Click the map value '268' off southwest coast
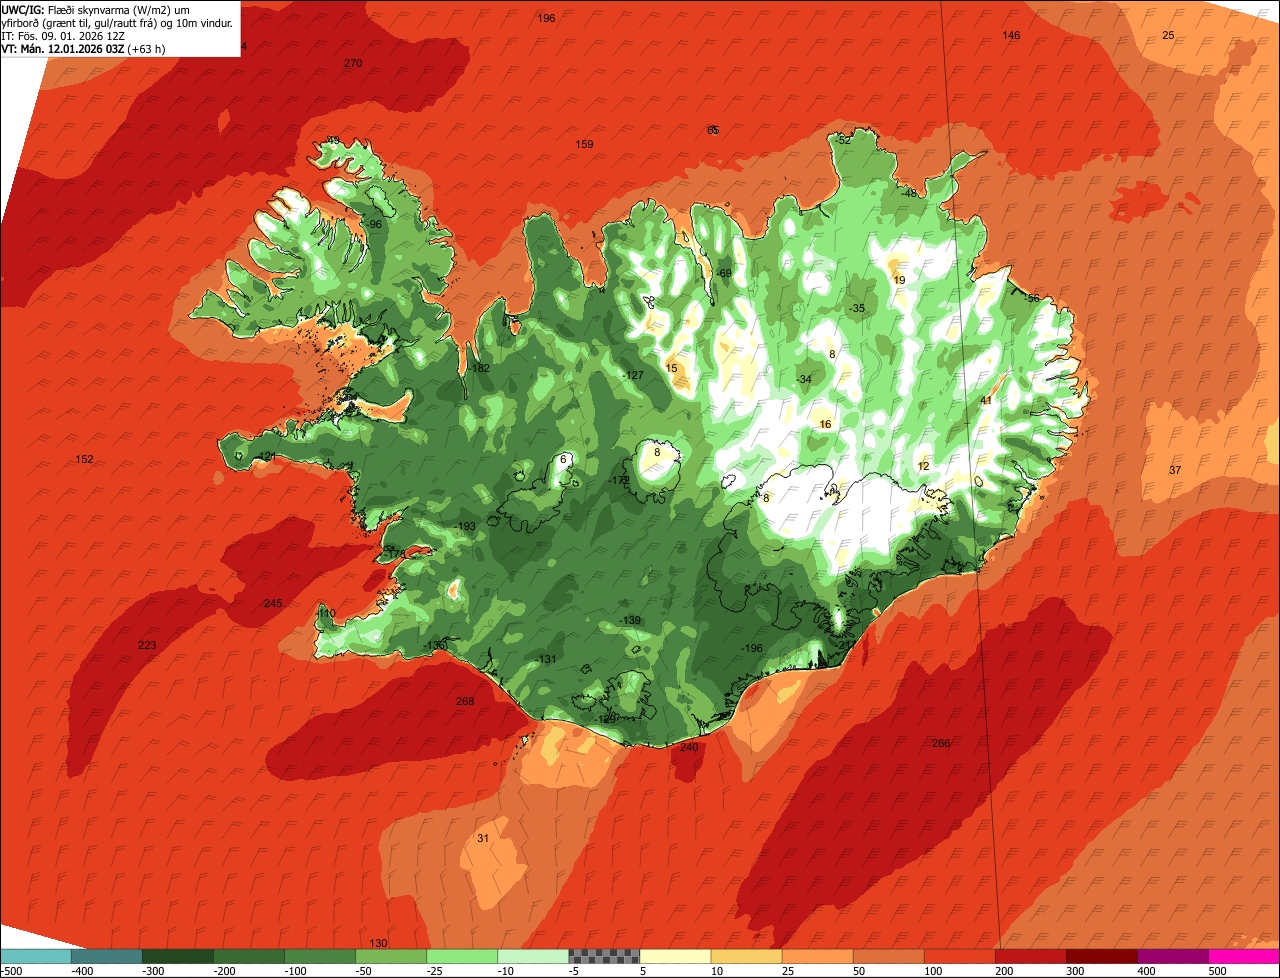This screenshot has width=1280, height=978. click(465, 702)
